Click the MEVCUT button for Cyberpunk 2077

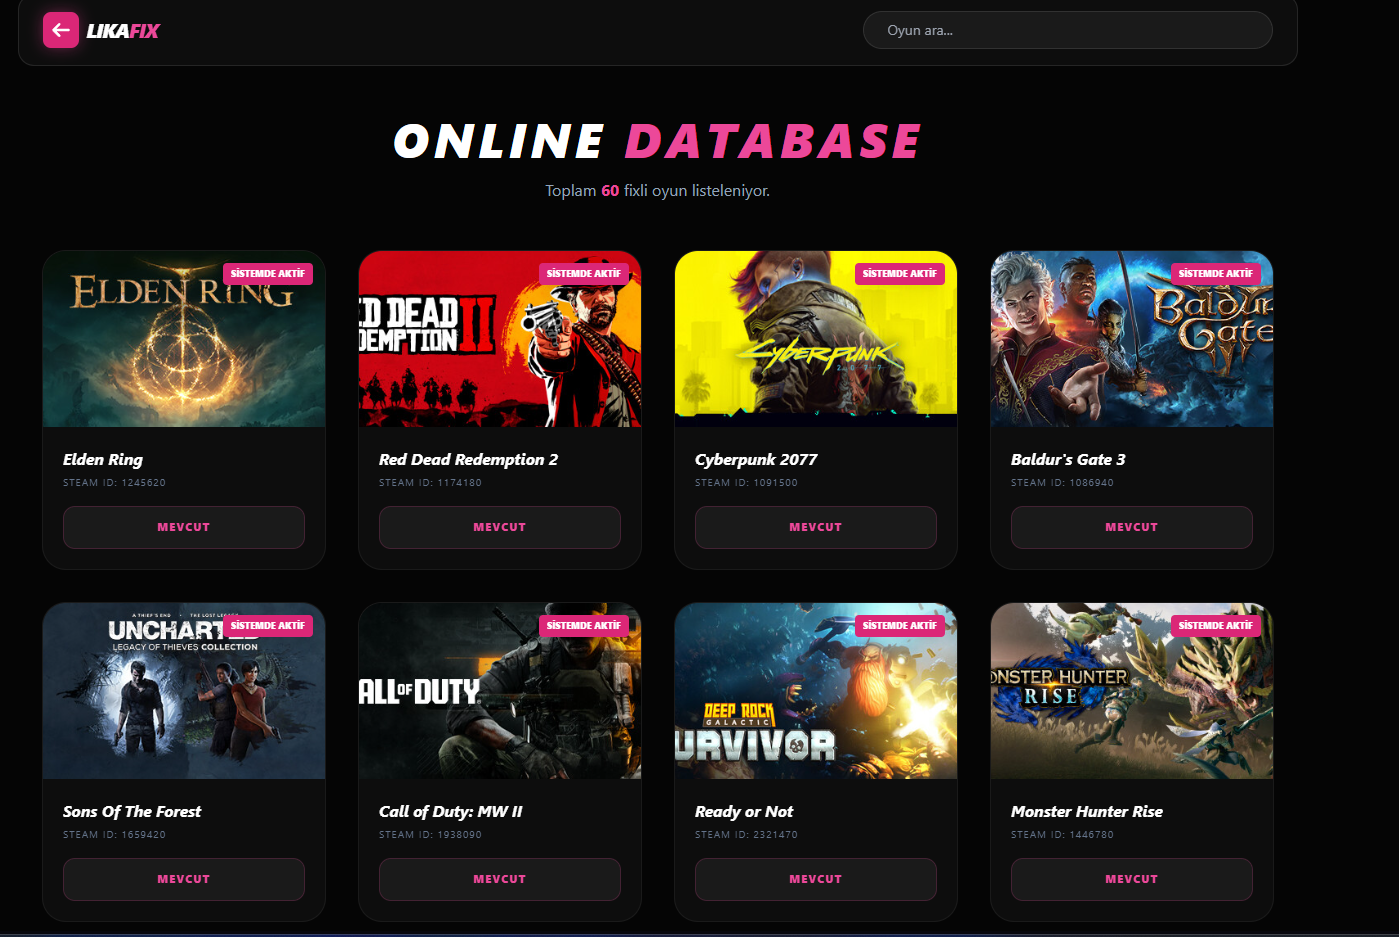point(816,527)
